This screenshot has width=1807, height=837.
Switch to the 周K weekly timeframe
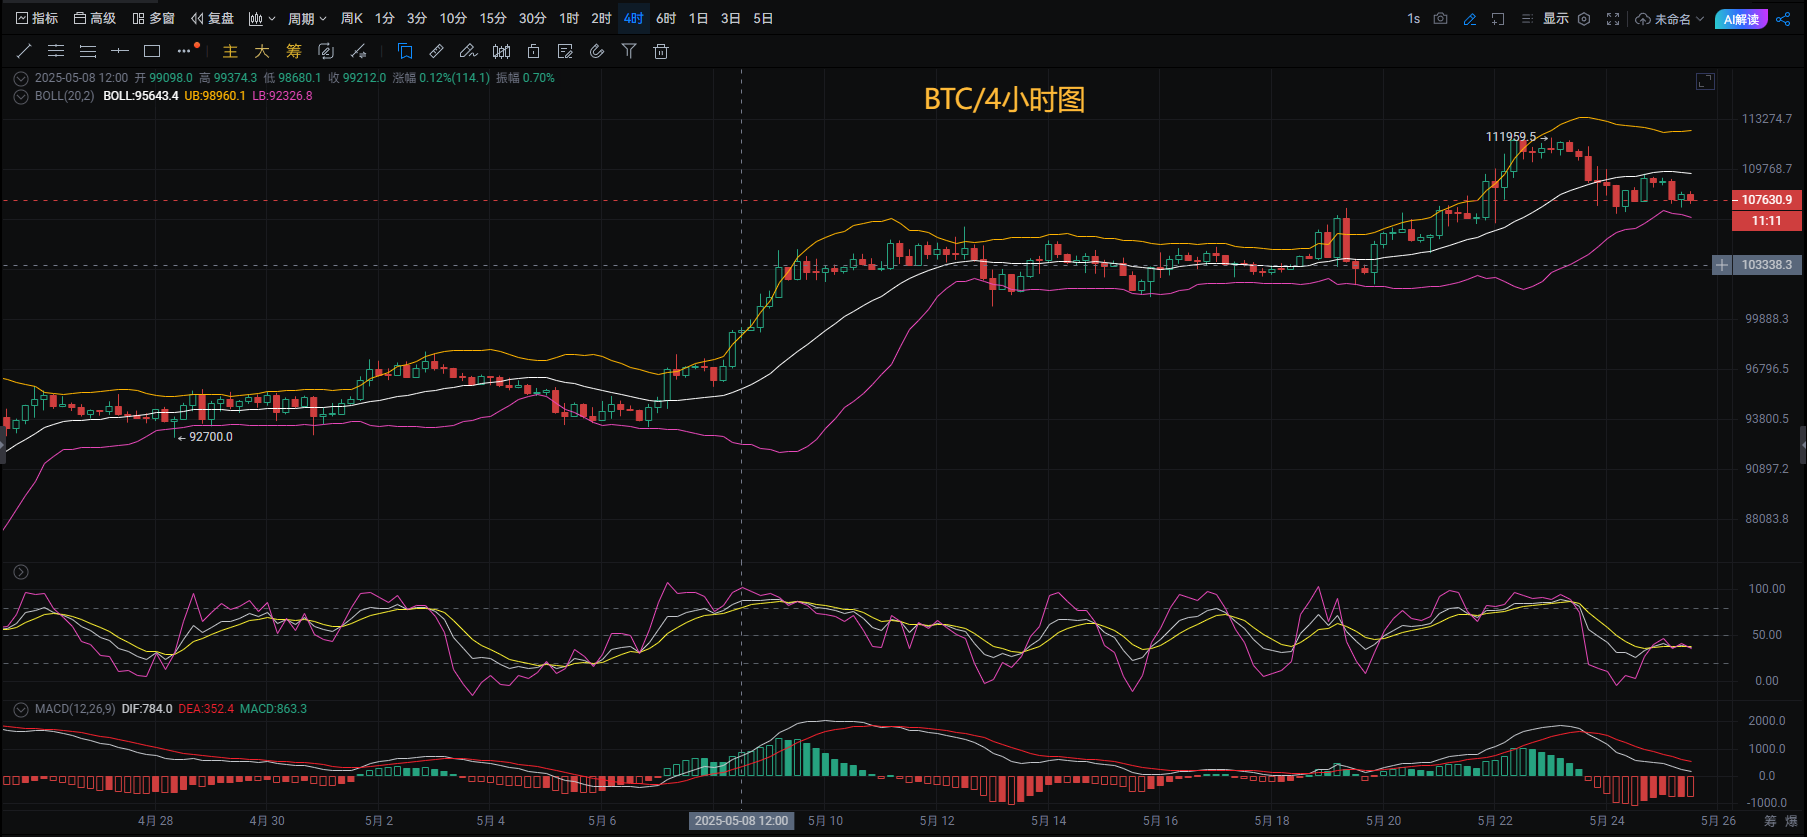(x=352, y=19)
